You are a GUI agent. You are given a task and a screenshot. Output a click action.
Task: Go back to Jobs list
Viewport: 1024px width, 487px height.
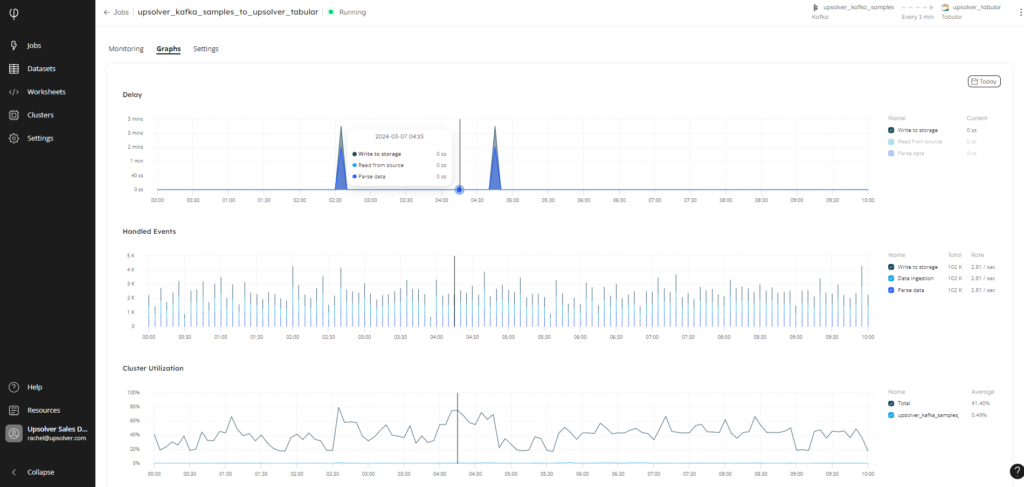coord(116,12)
